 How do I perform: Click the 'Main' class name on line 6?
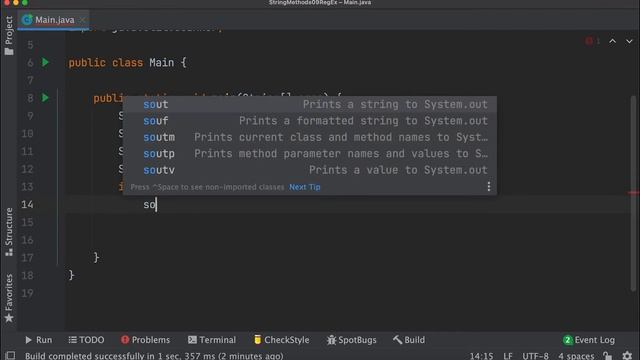click(x=161, y=63)
